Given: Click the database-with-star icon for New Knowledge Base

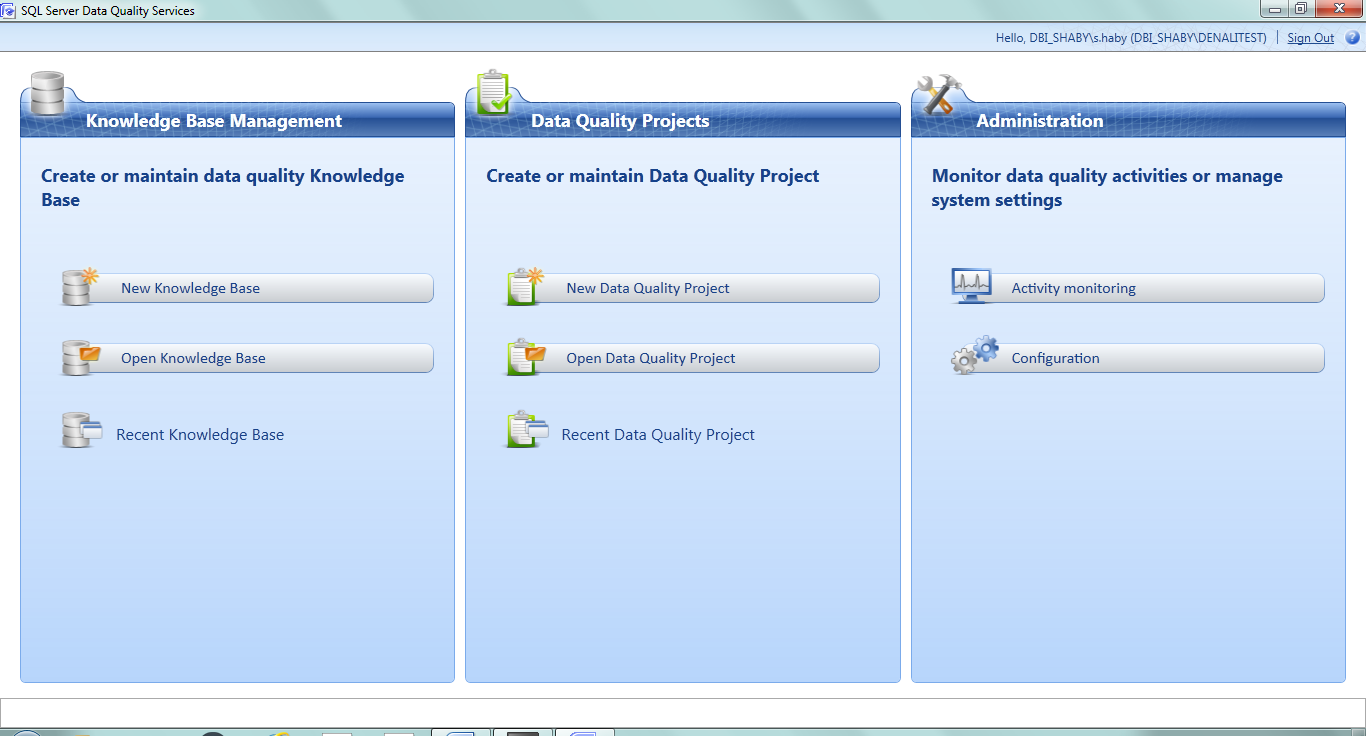Looking at the screenshot, I should pos(80,287).
